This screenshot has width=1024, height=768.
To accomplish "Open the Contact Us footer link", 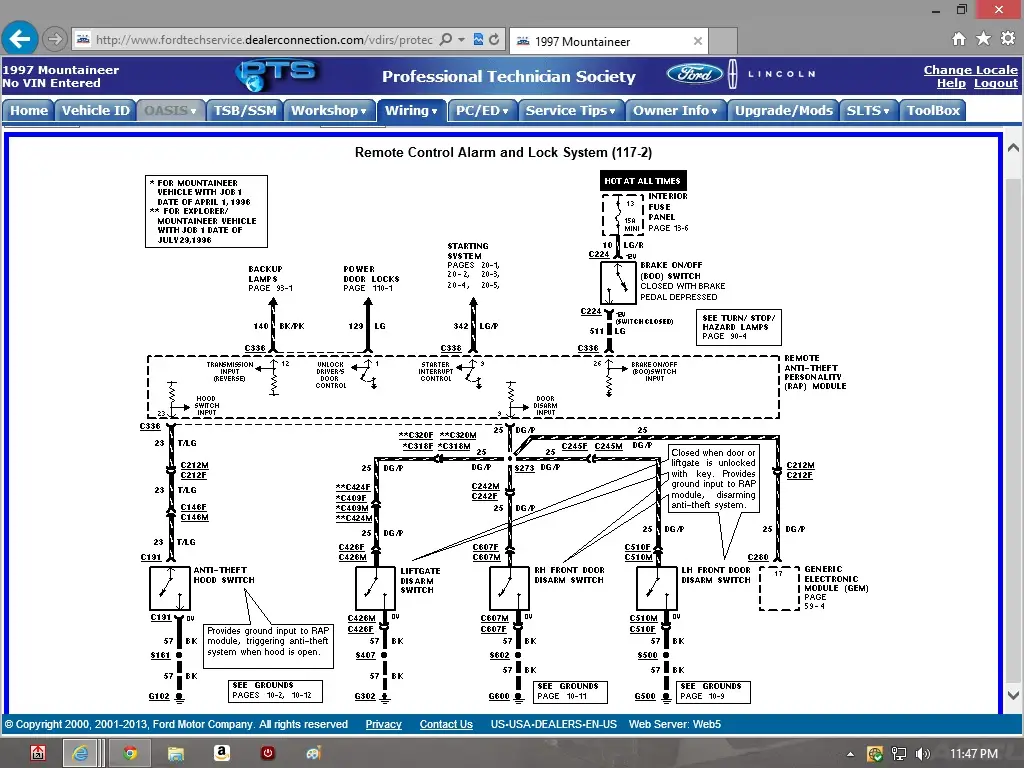I will (x=446, y=724).
